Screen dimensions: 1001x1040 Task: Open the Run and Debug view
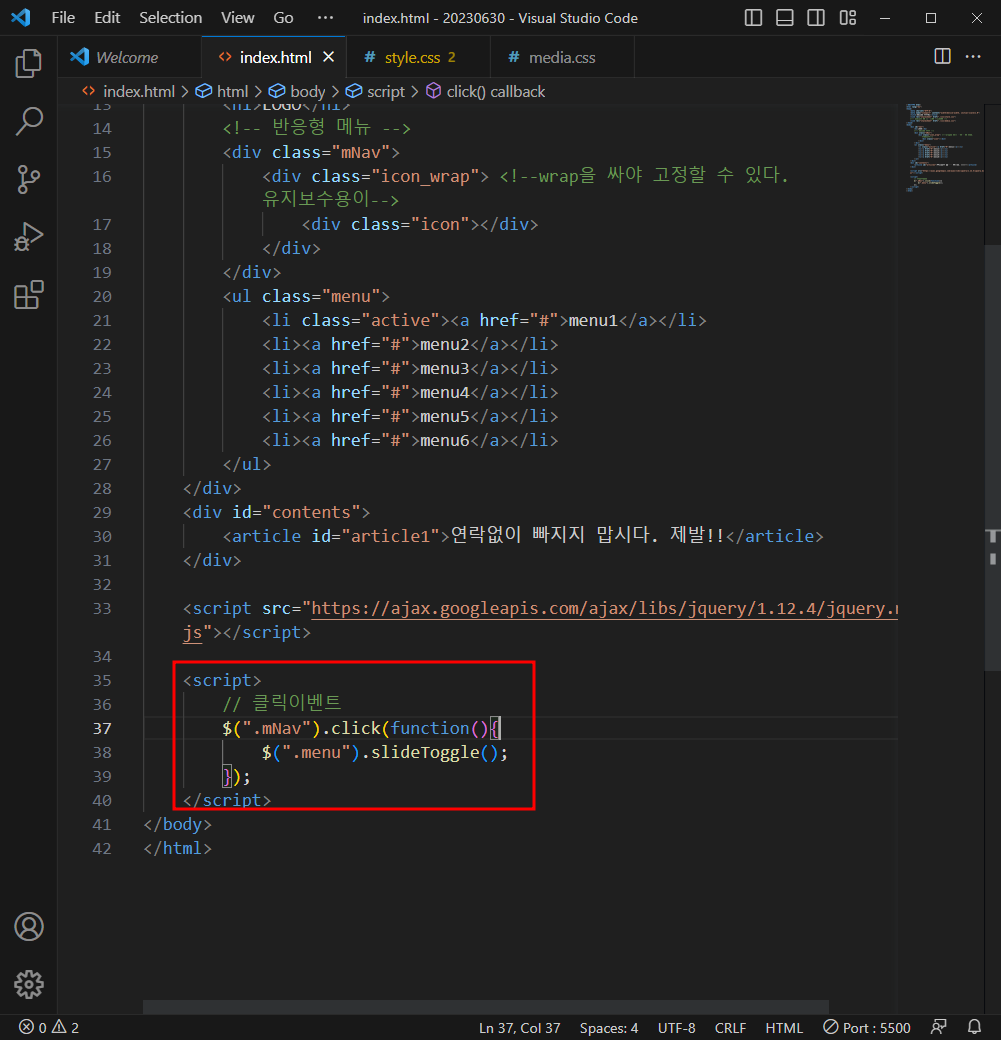(x=29, y=237)
